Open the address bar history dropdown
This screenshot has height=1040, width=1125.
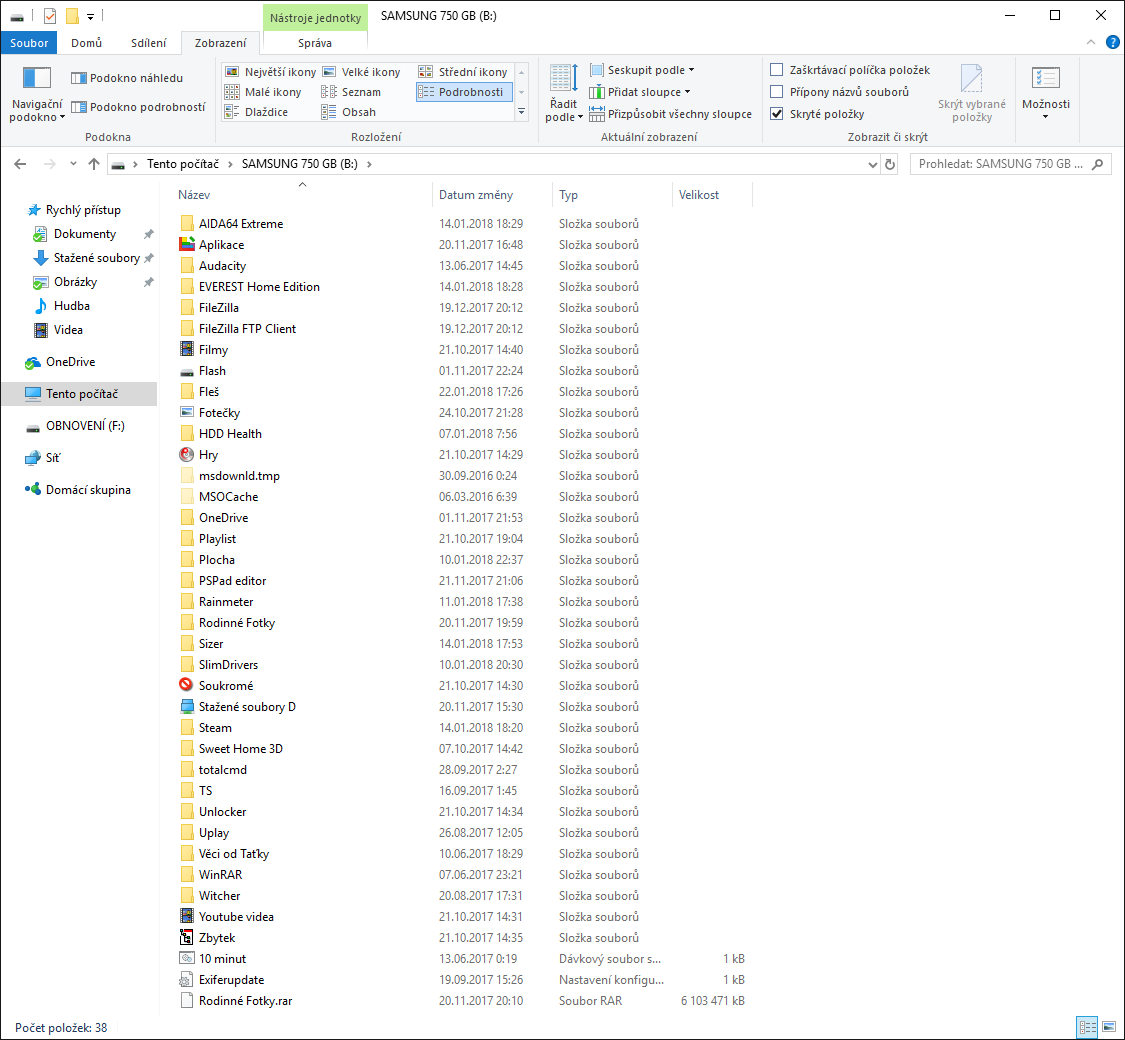pos(872,164)
